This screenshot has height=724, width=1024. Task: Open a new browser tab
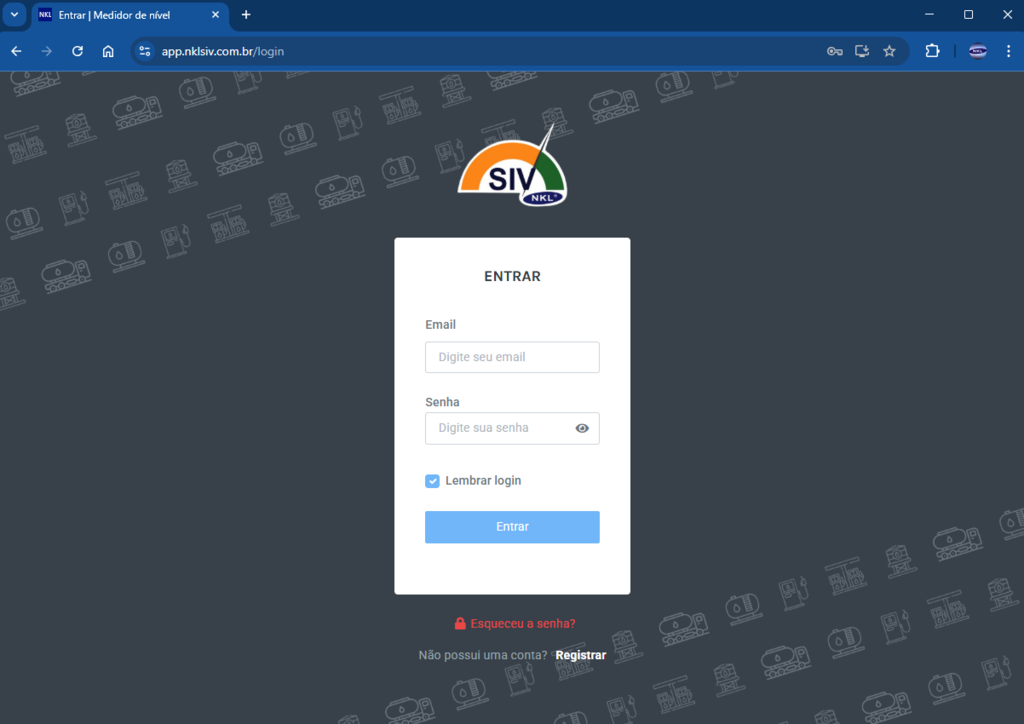pos(246,14)
